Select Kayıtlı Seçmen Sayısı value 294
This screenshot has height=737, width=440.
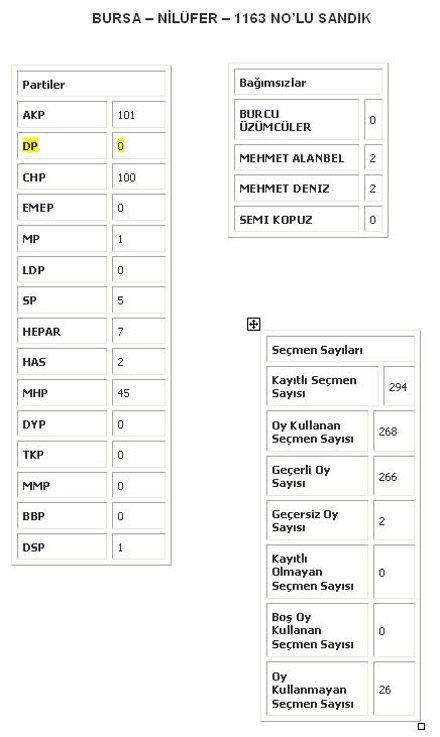pos(399,386)
